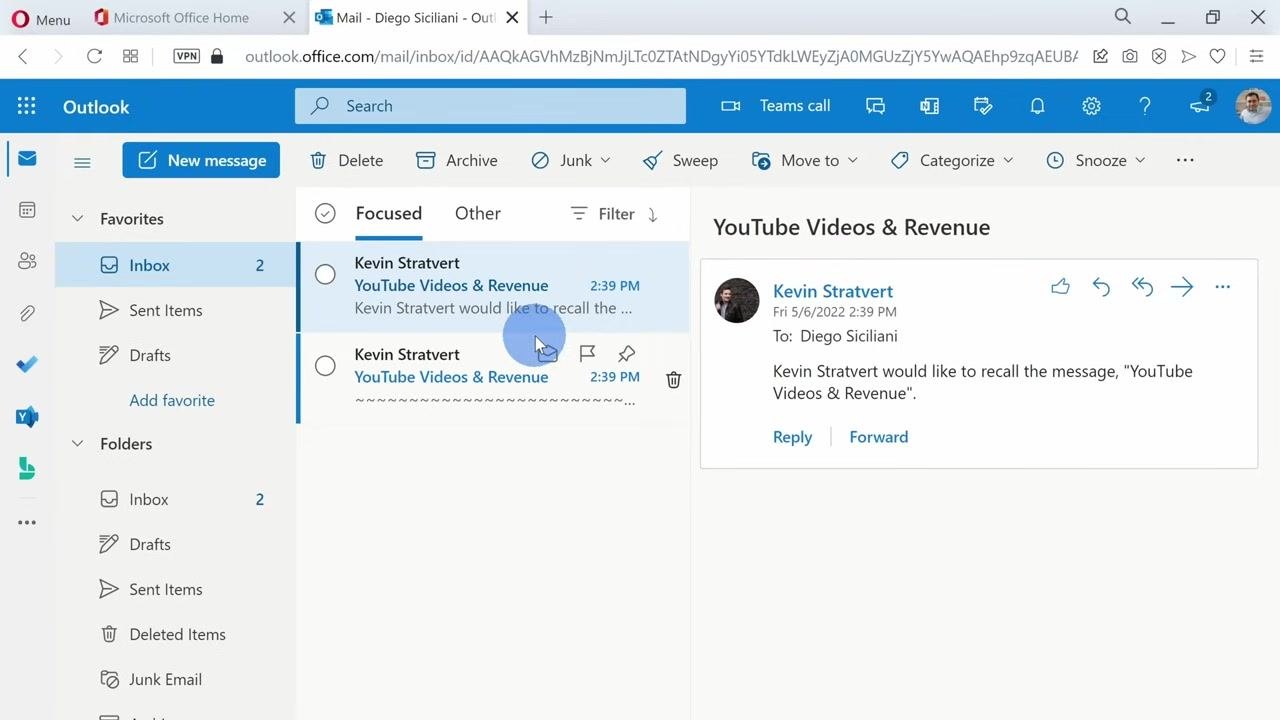Click the forward arrow icon in reading pane
1280x720 pixels.
pos(1182,287)
